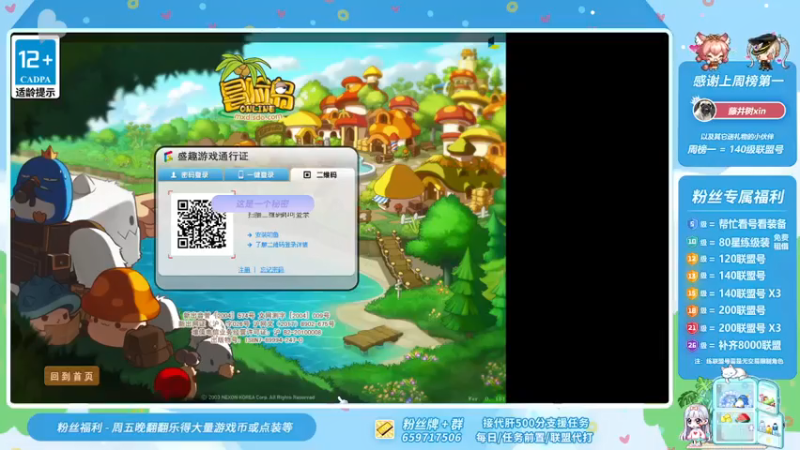This screenshot has width=800, height=450.
Task: Click the gold ticket icon beside 粉丝牌+群
Action: 385,429
